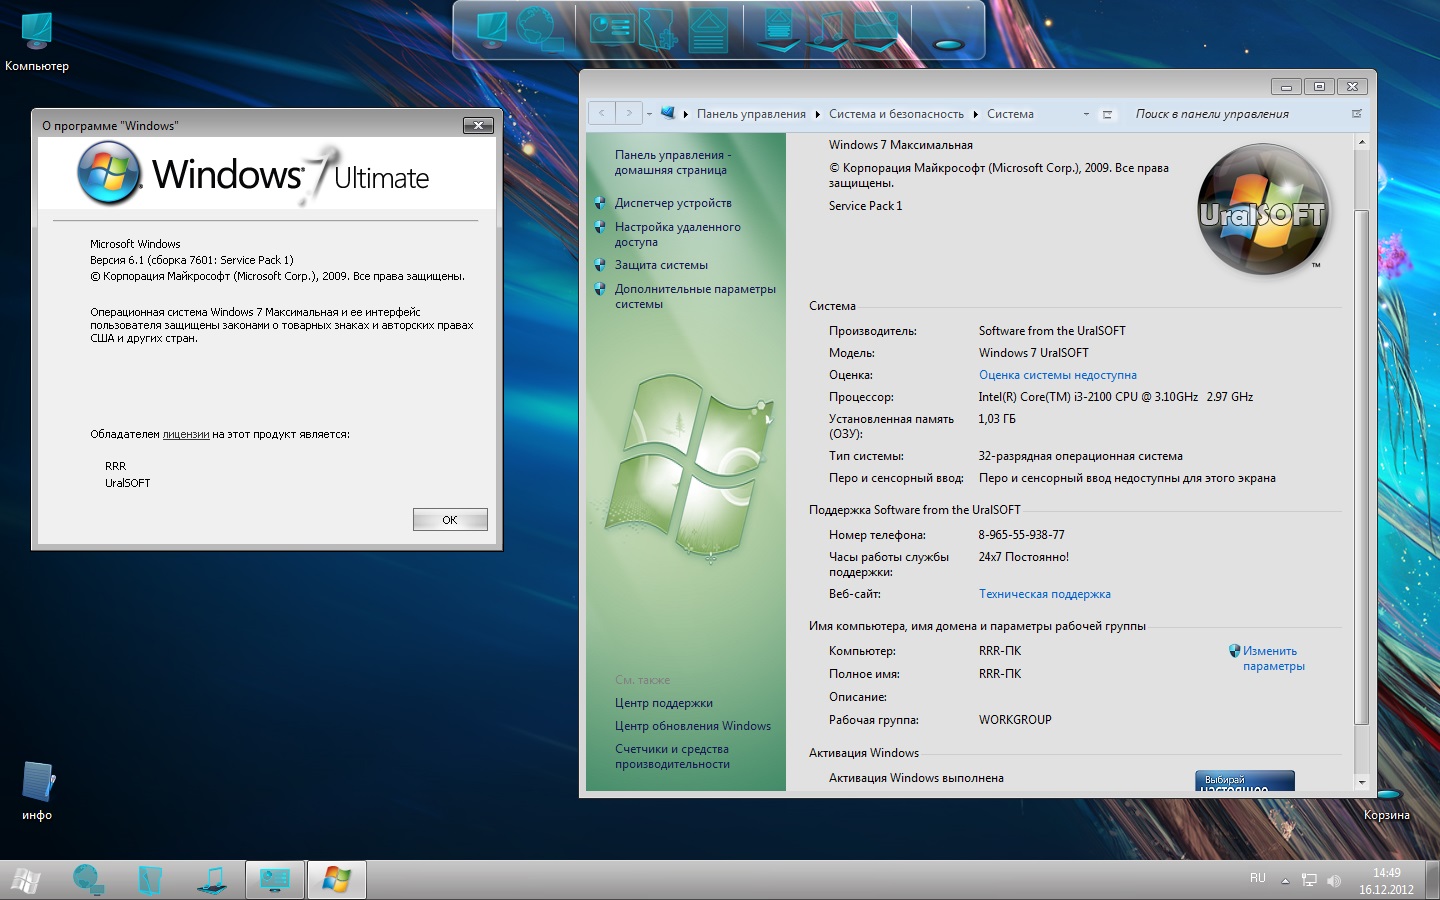
Task: Click WORKGROUP value text
Action: (x=1015, y=720)
